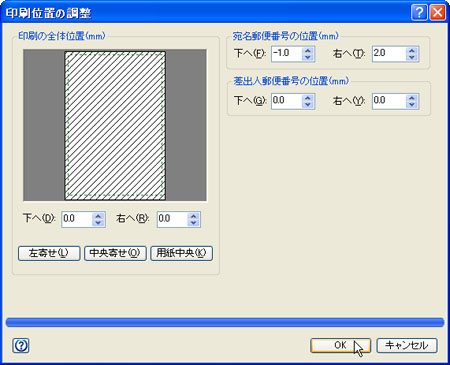Click the hatched print area preview

pos(115,125)
